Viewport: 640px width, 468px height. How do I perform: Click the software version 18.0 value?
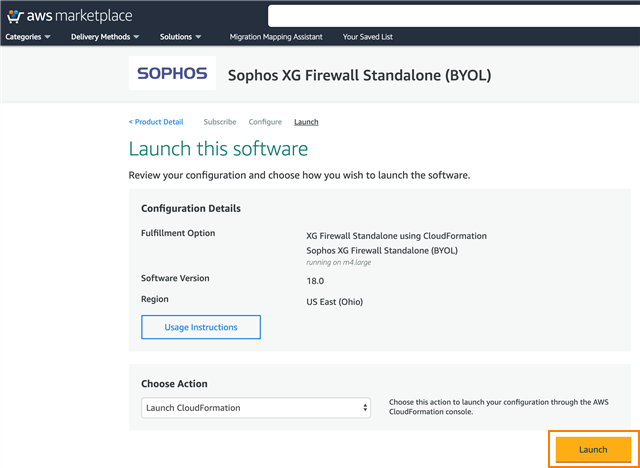click(x=316, y=280)
